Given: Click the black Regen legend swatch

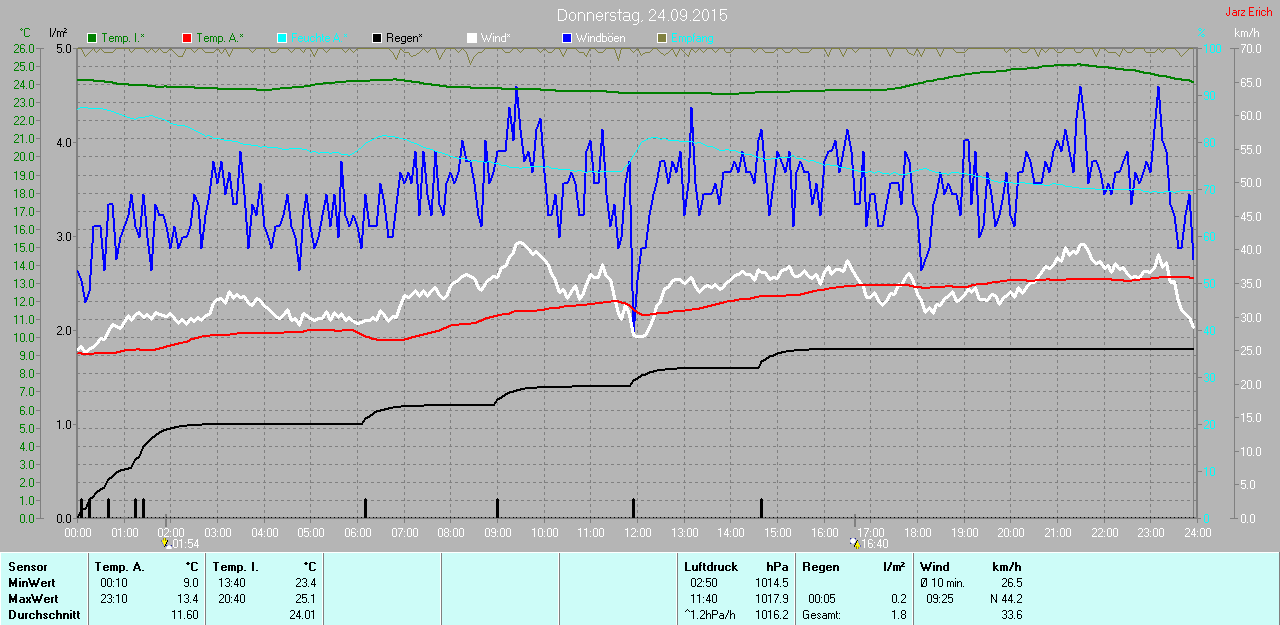Looking at the screenshot, I should click(x=377, y=38).
